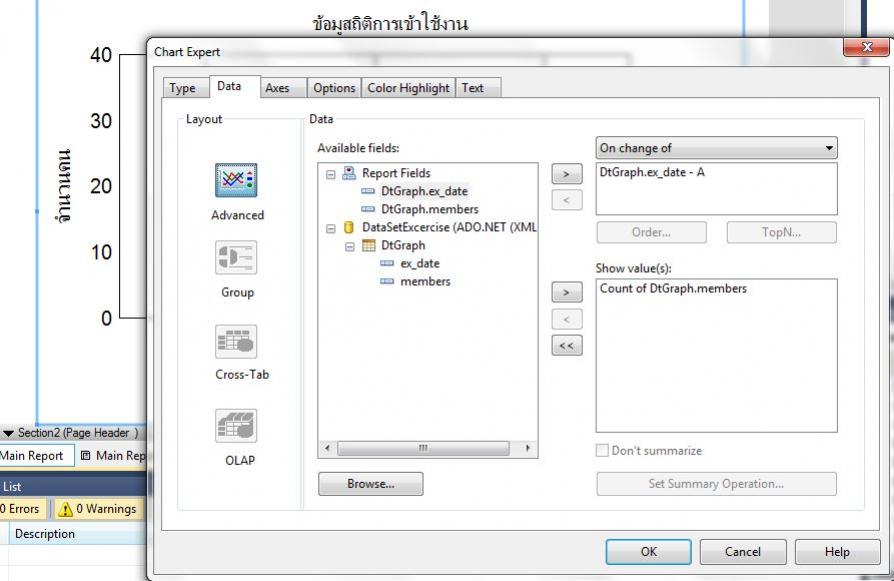
Task: Click the TopN... button
Action: click(x=782, y=232)
